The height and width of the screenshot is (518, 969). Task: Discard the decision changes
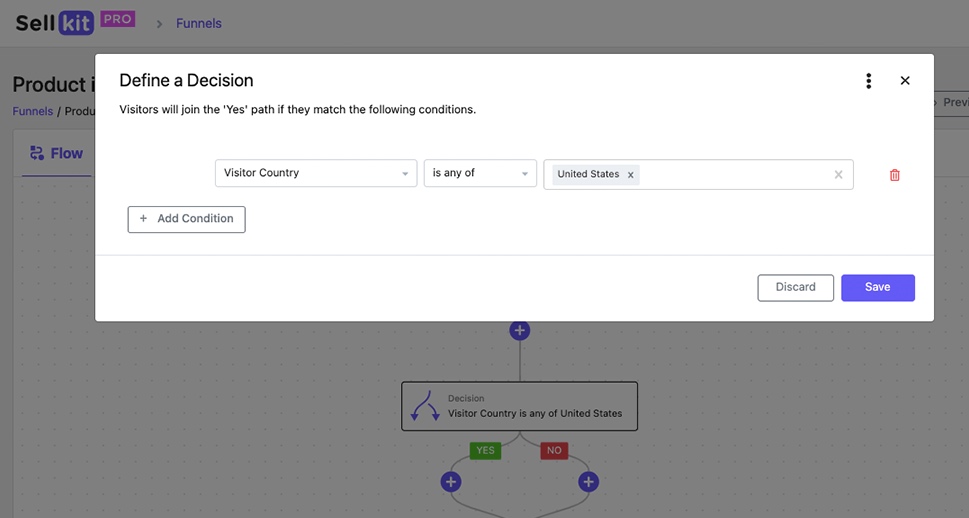tap(795, 287)
